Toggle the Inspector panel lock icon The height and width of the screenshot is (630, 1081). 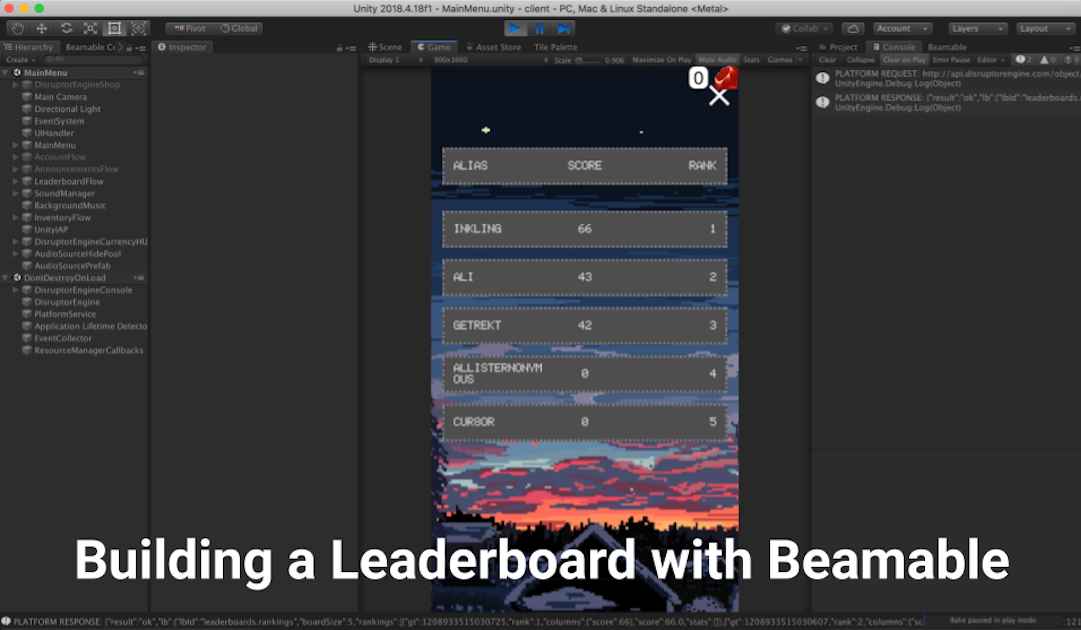339,48
